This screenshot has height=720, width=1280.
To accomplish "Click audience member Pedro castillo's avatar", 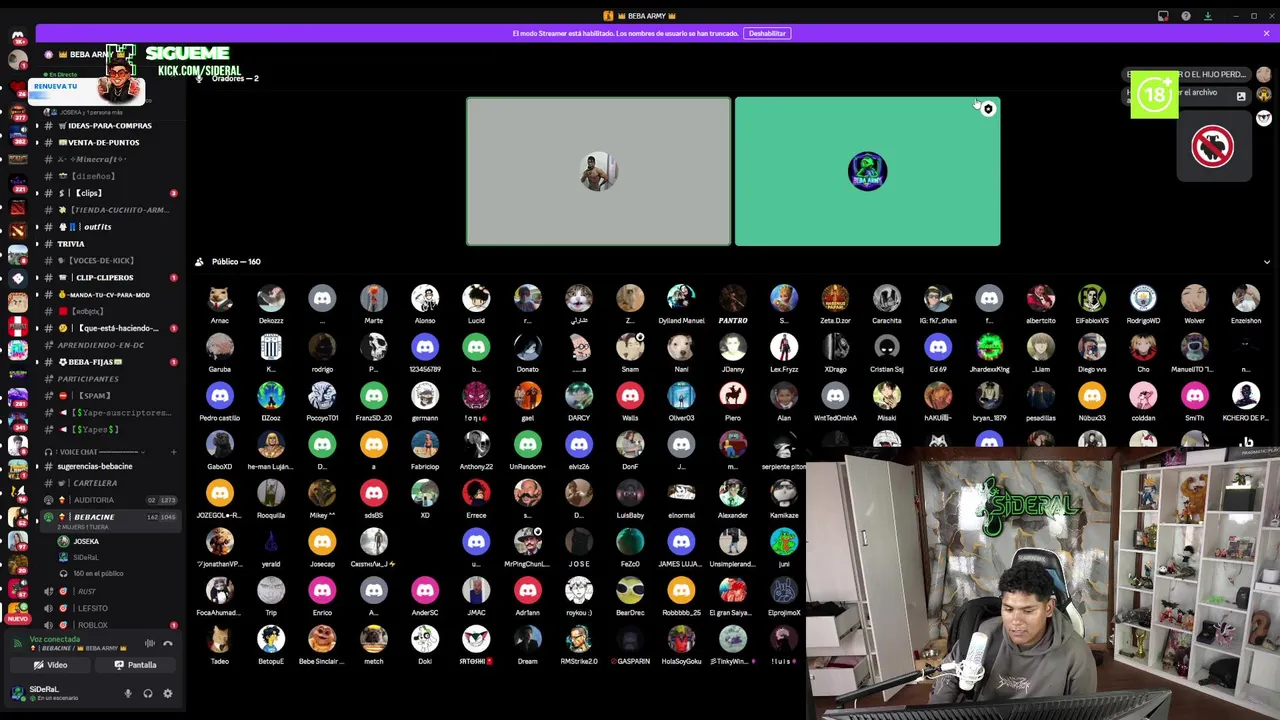I will pos(220,396).
